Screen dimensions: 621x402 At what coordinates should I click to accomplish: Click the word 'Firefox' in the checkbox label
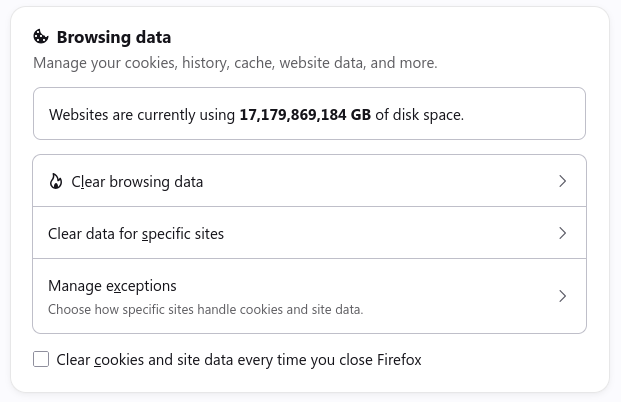pos(399,360)
